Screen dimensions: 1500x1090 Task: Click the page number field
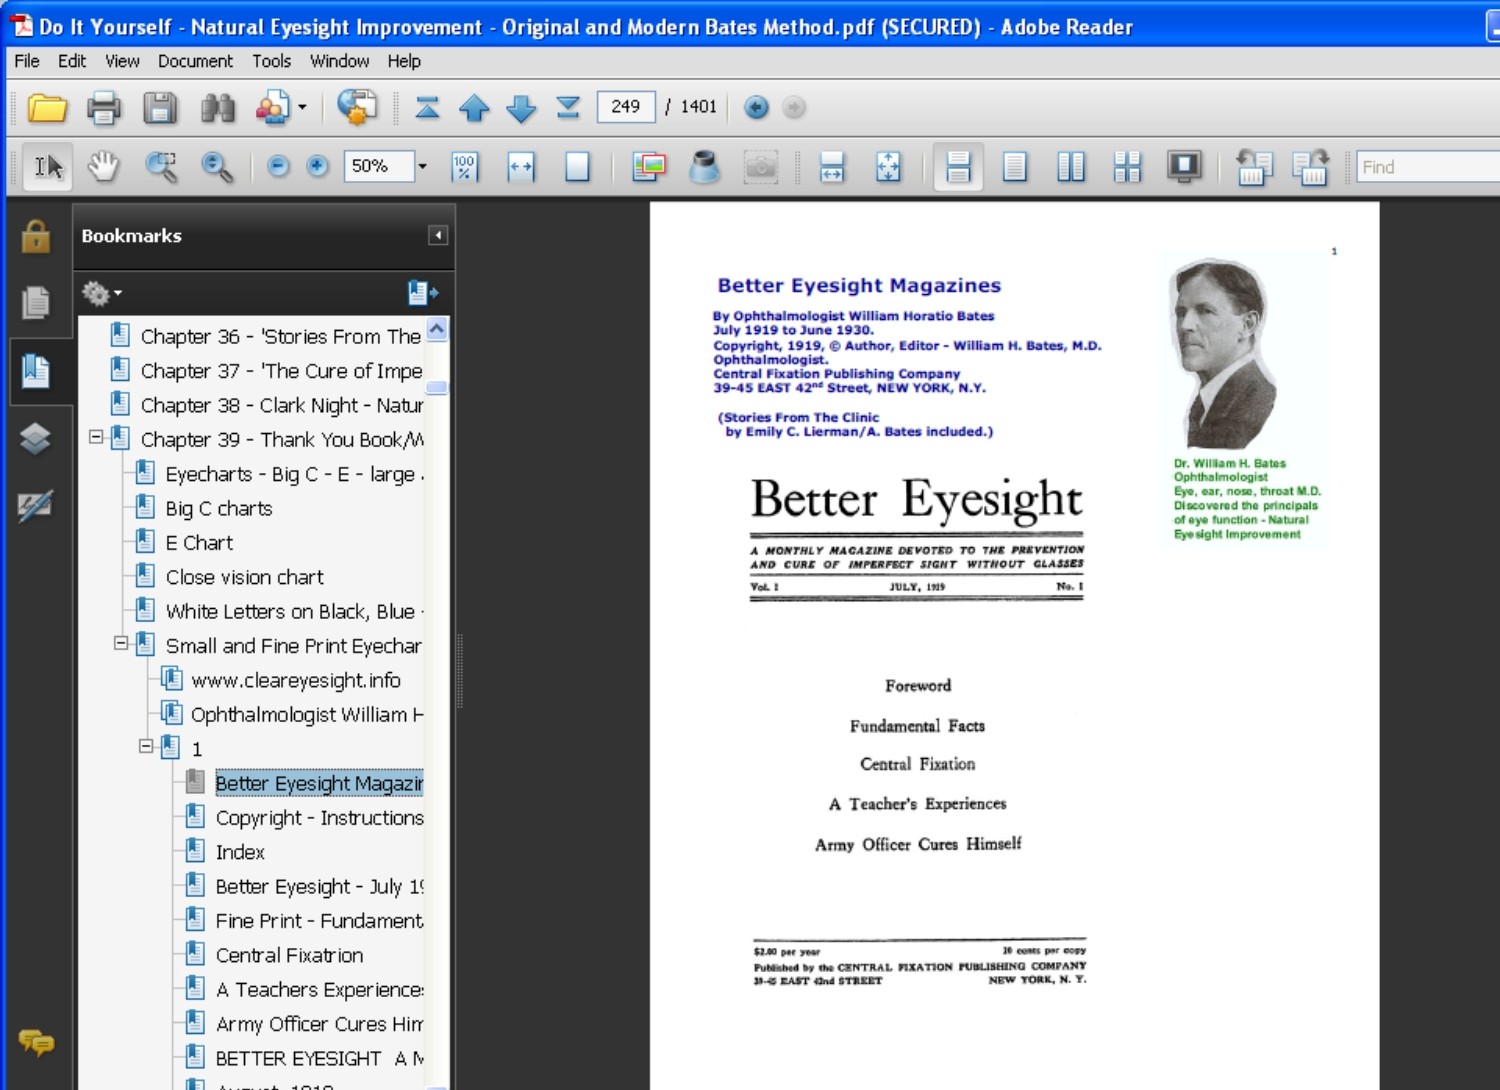[x=626, y=106]
